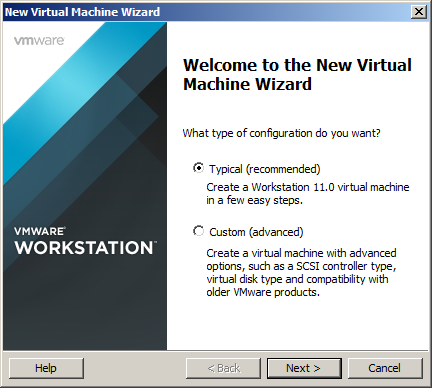The height and width of the screenshot is (388, 432).
Task: Click the Next > button
Action: (x=304, y=368)
